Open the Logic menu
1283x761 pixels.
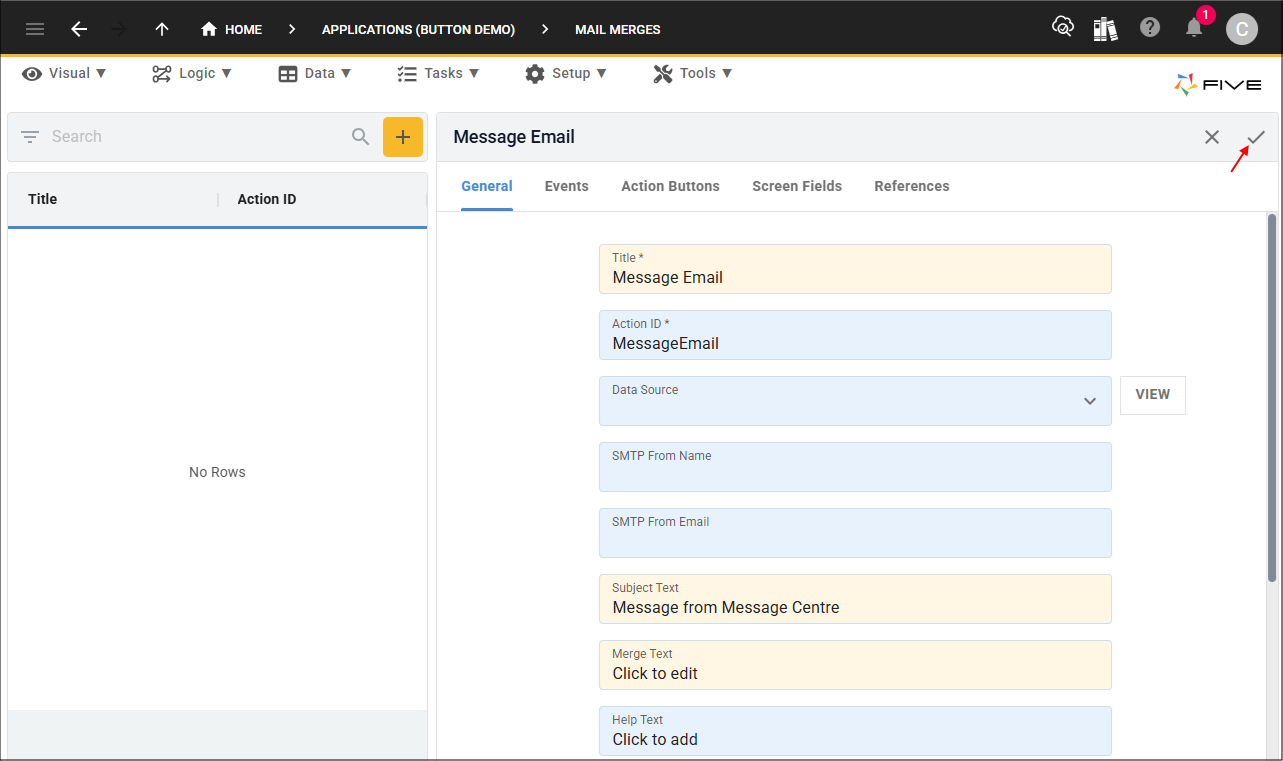(x=192, y=73)
